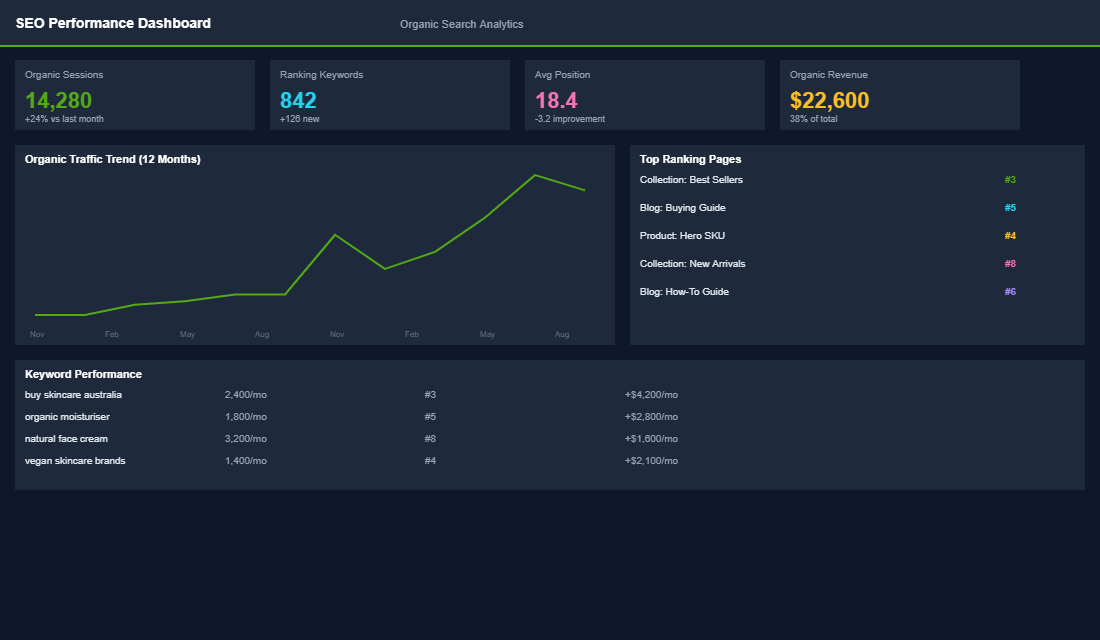The height and width of the screenshot is (640, 1100).
Task: Click the green #3 rank badge
Action: (1008, 179)
